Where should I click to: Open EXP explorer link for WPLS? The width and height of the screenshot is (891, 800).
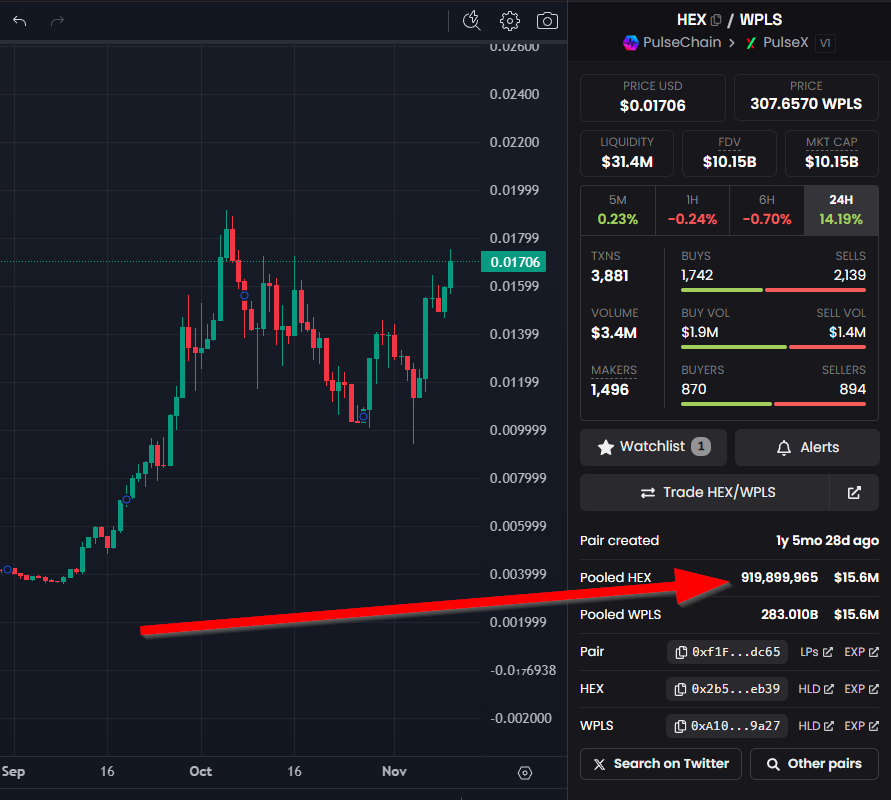(x=861, y=726)
